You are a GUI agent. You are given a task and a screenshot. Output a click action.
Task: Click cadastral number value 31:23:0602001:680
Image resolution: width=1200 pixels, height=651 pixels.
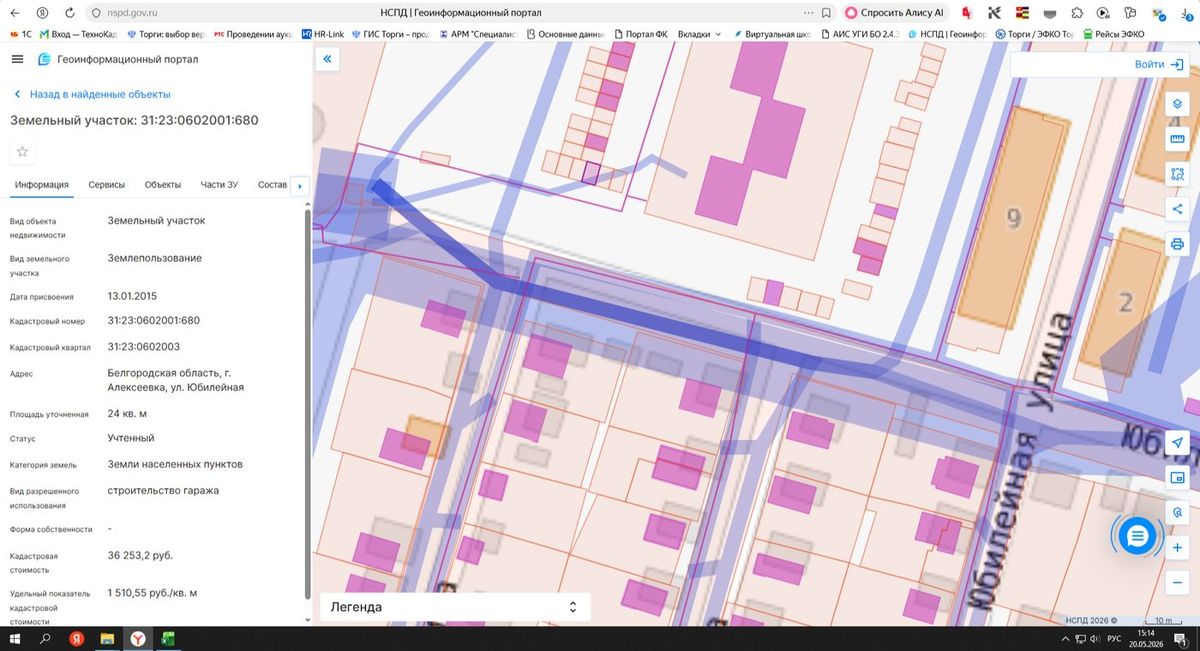click(x=154, y=321)
